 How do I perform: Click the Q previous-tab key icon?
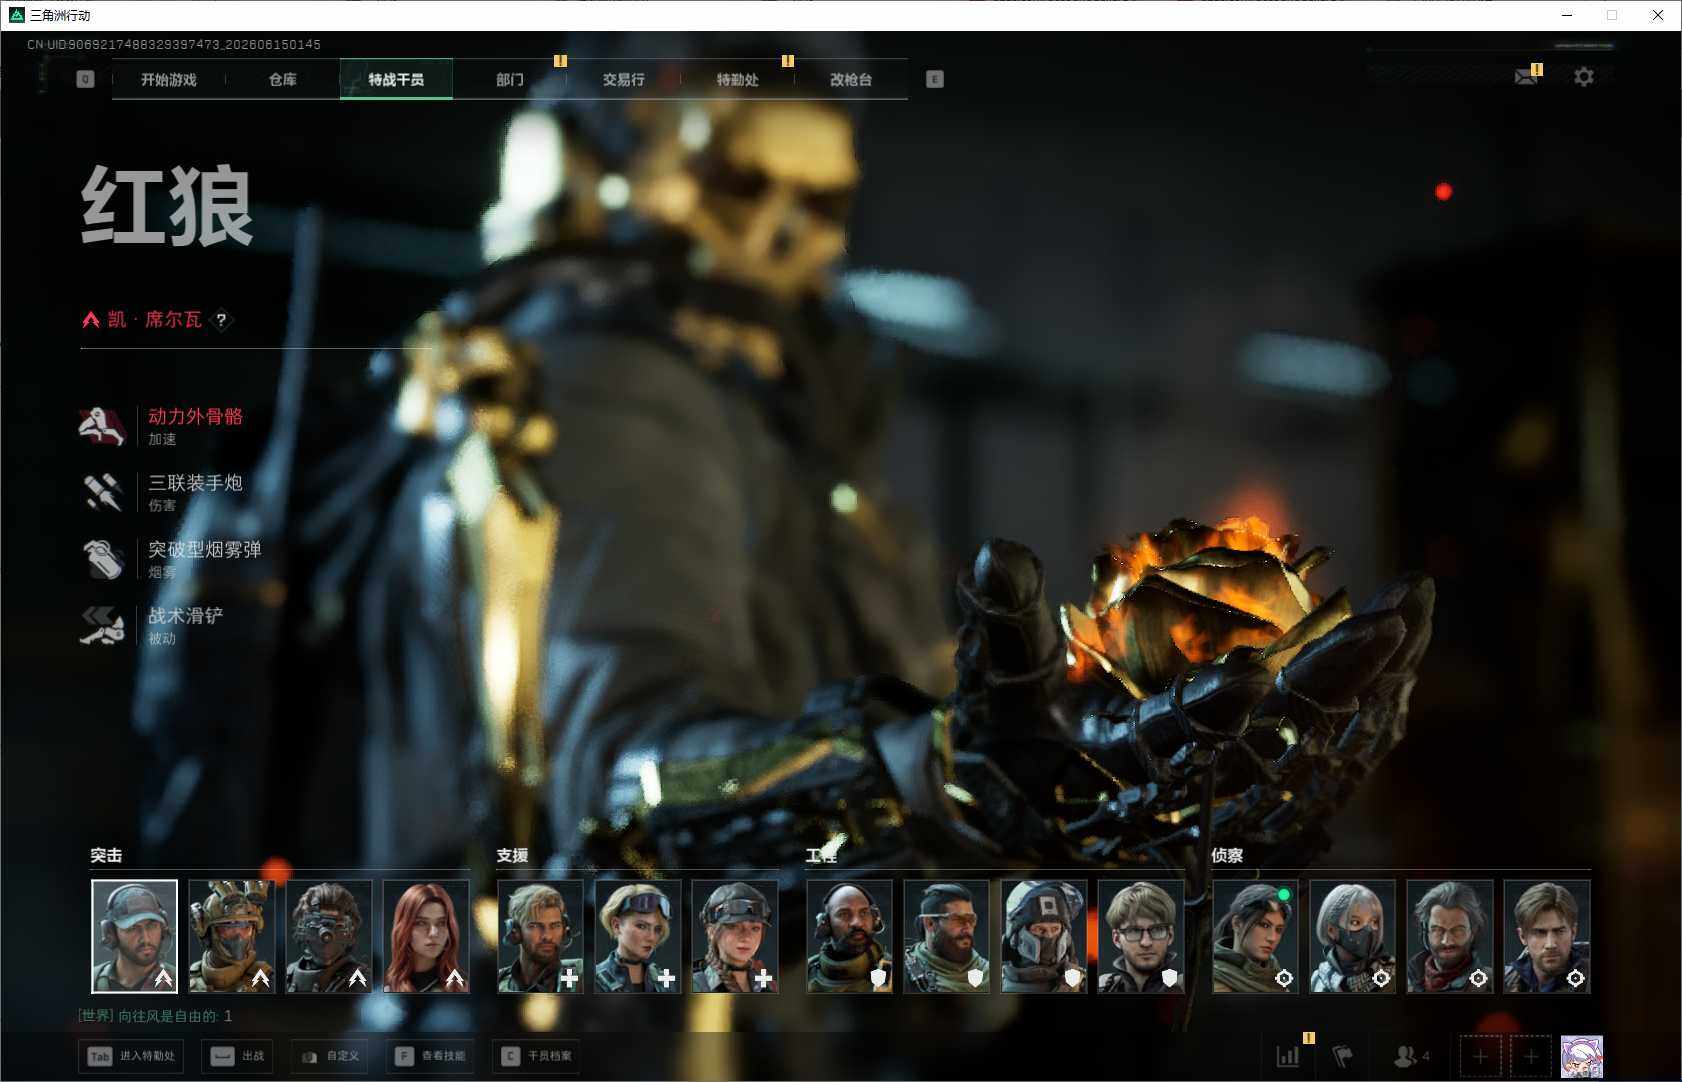tap(85, 79)
